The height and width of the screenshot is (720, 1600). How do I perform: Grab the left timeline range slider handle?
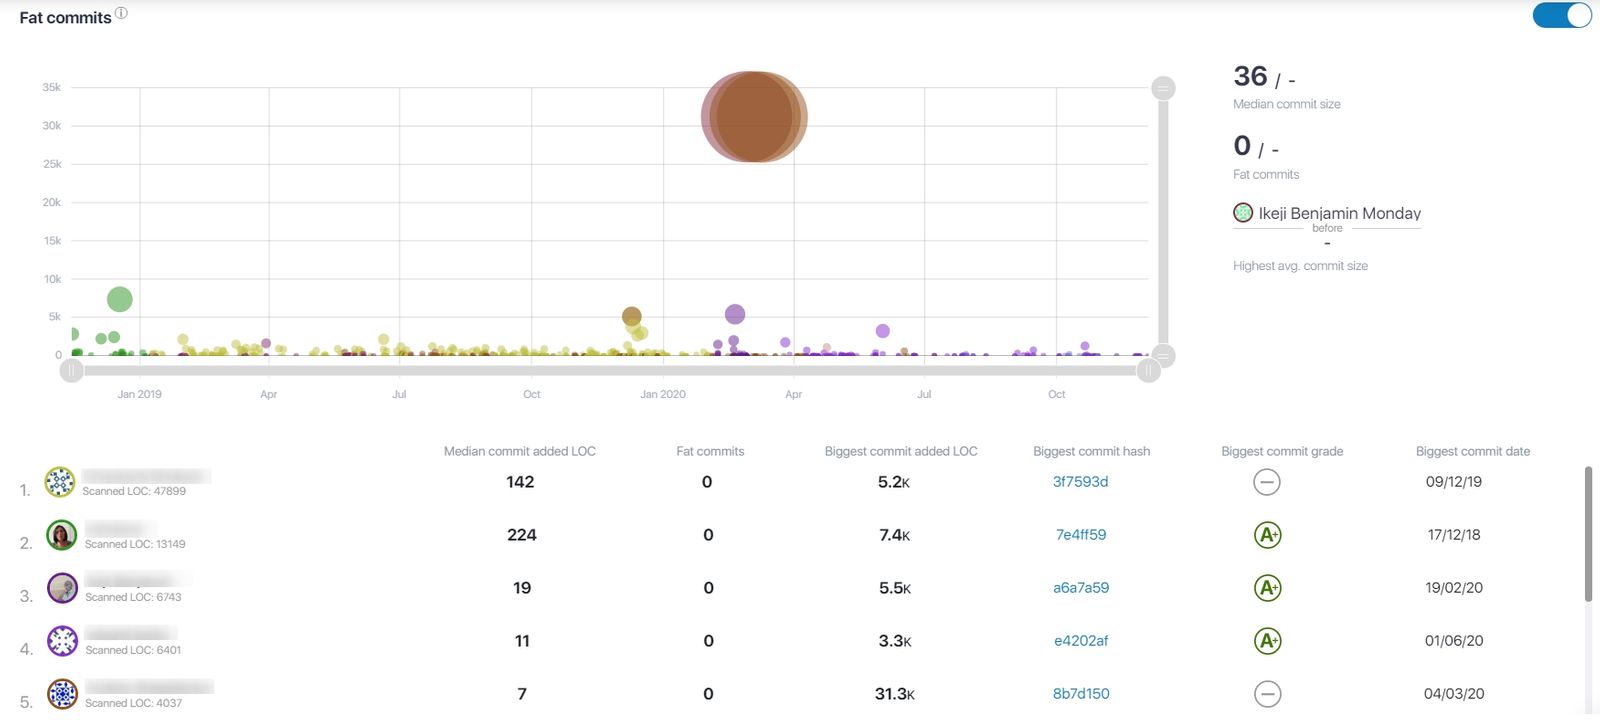click(x=71, y=369)
